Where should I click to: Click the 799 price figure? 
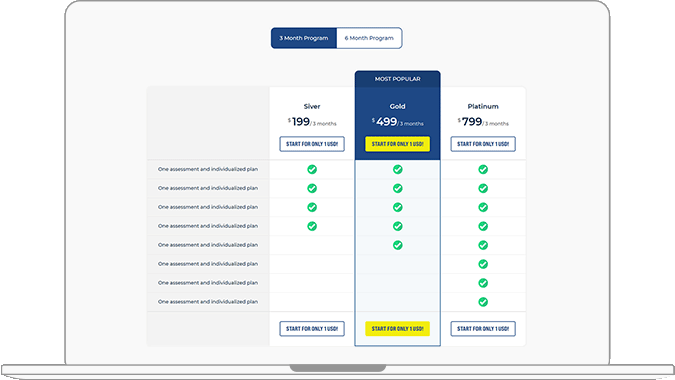point(472,122)
